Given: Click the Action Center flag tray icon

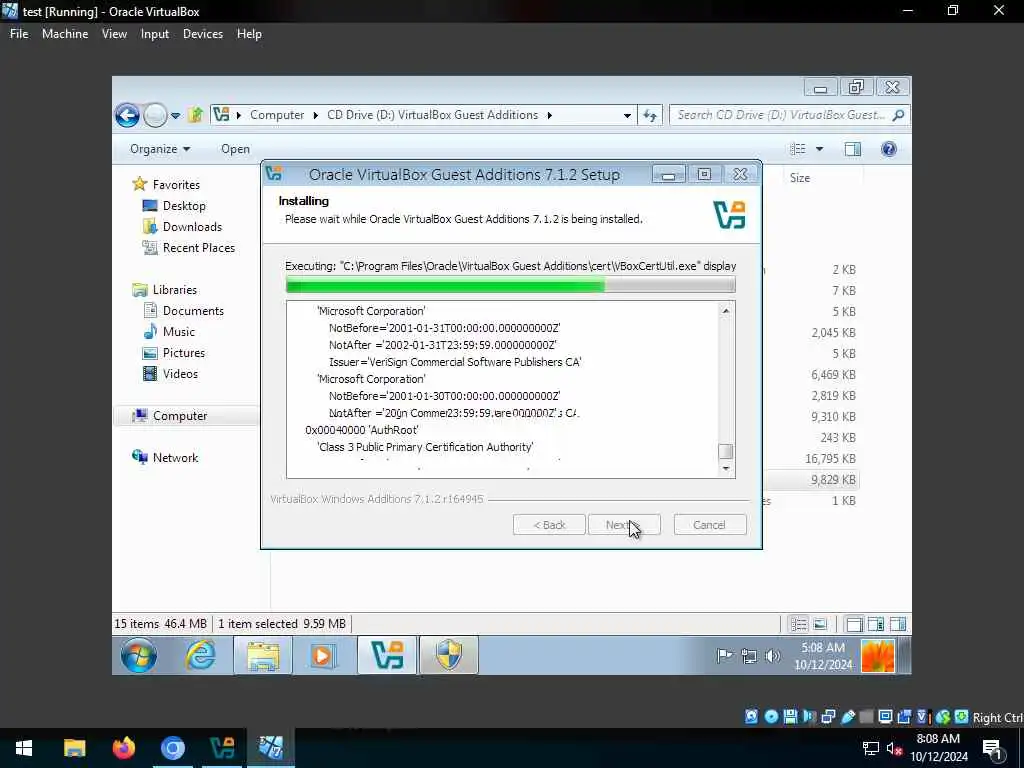Looking at the screenshot, I should coord(724,656).
